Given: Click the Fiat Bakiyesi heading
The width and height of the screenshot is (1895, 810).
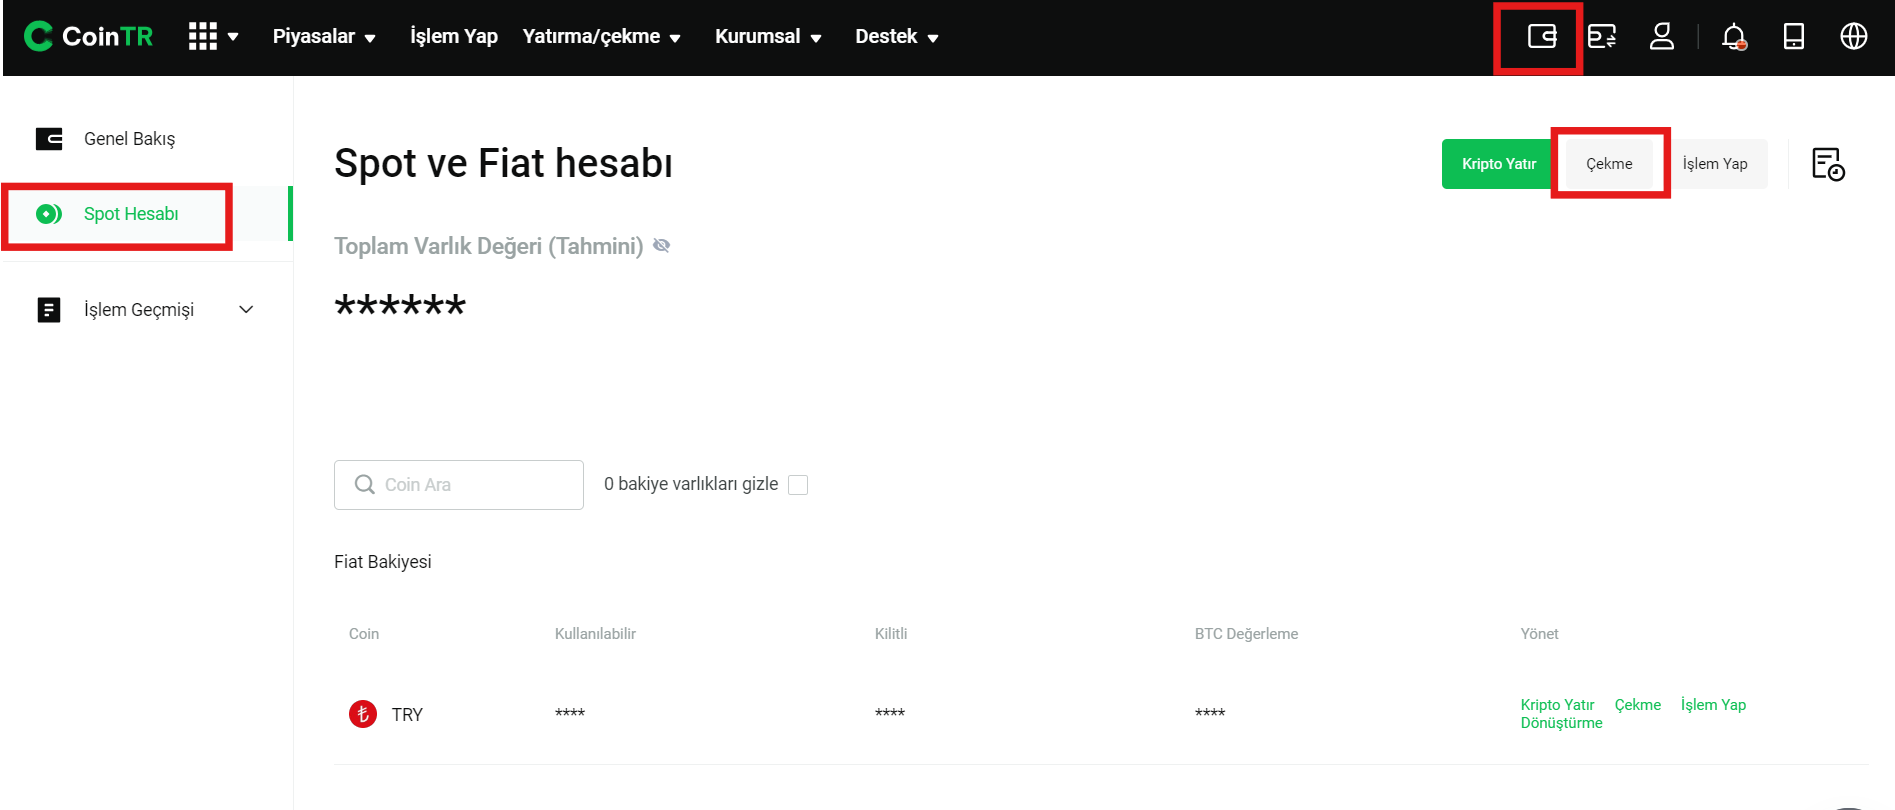Looking at the screenshot, I should (x=383, y=562).
